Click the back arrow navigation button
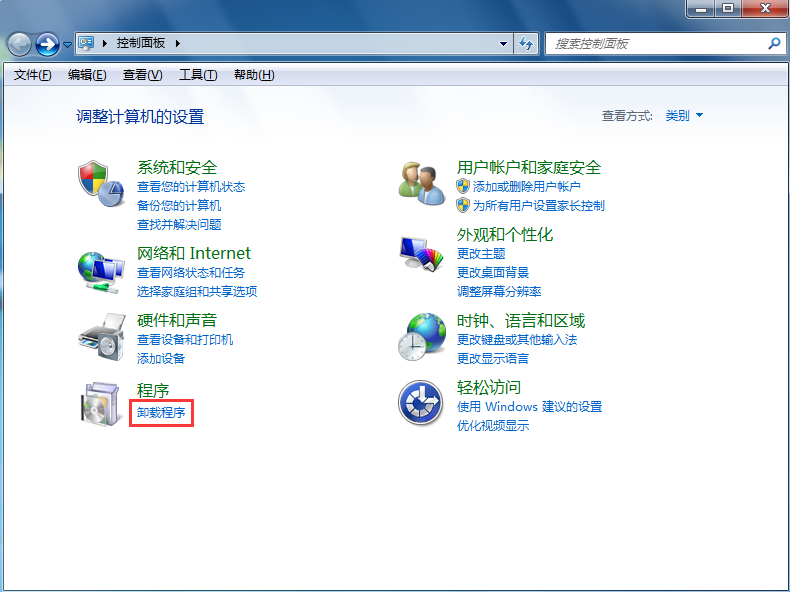 click(x=20, y=44)
